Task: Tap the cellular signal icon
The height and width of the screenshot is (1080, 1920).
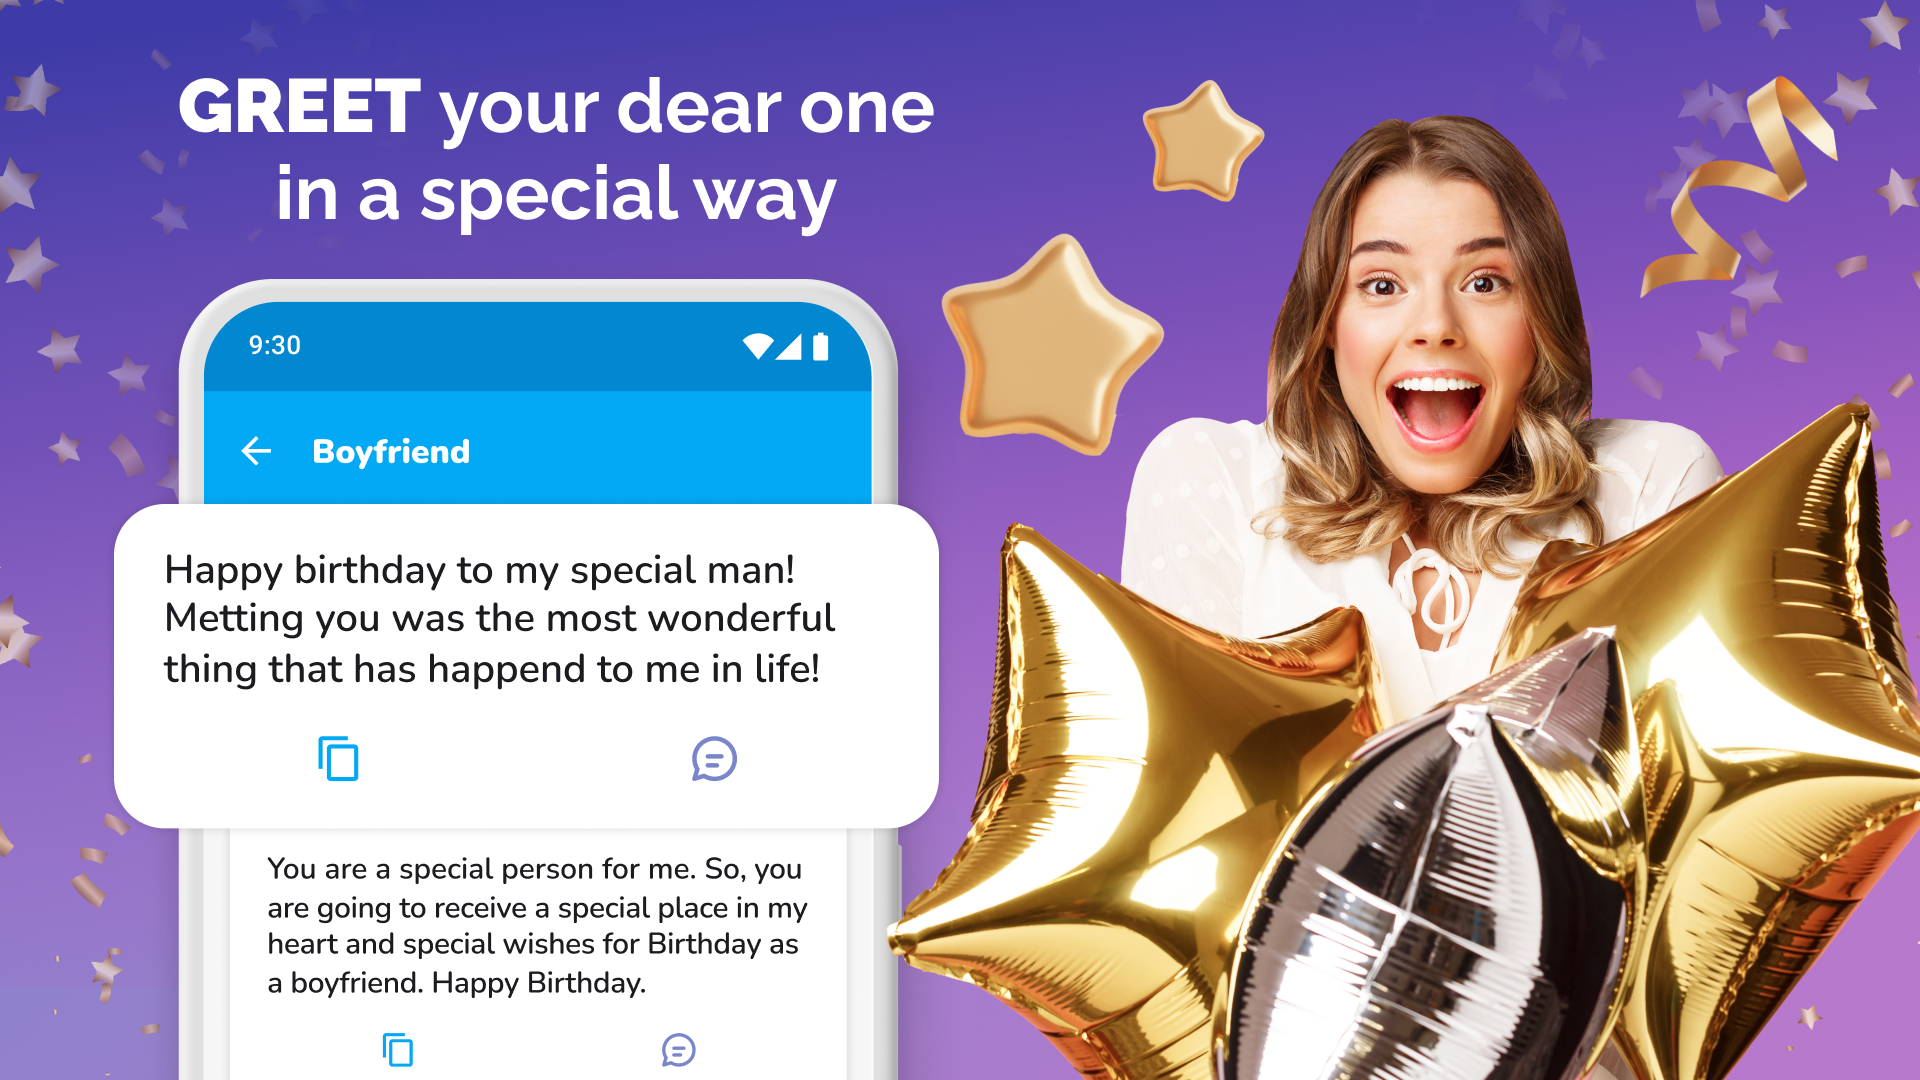Action: coord(789,346)
